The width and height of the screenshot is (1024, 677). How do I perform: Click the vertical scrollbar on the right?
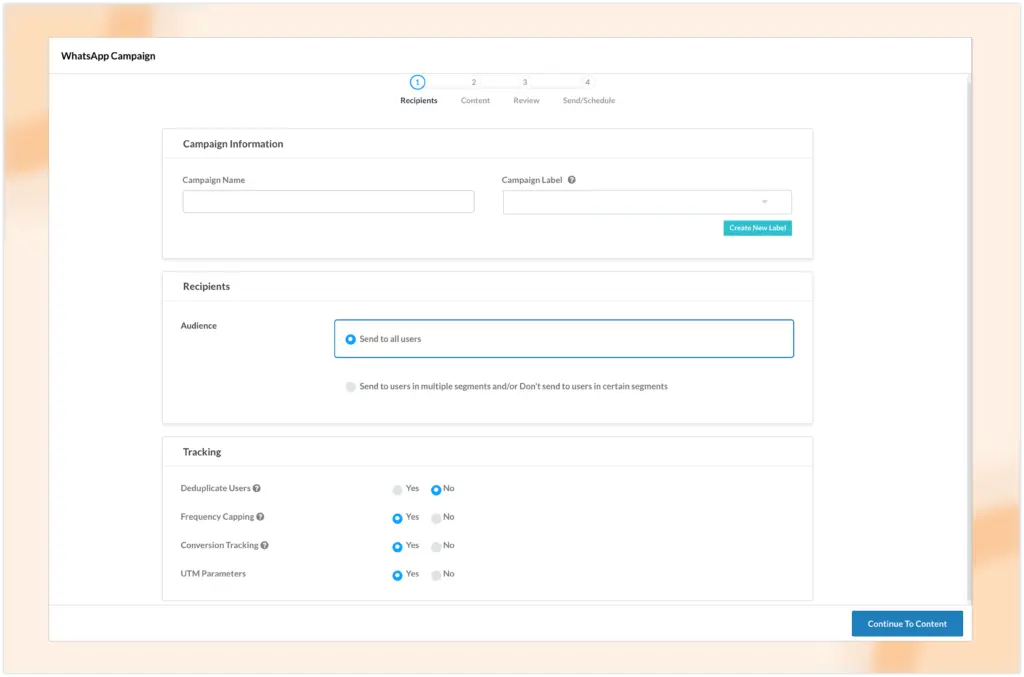click(x=967, y=340)
